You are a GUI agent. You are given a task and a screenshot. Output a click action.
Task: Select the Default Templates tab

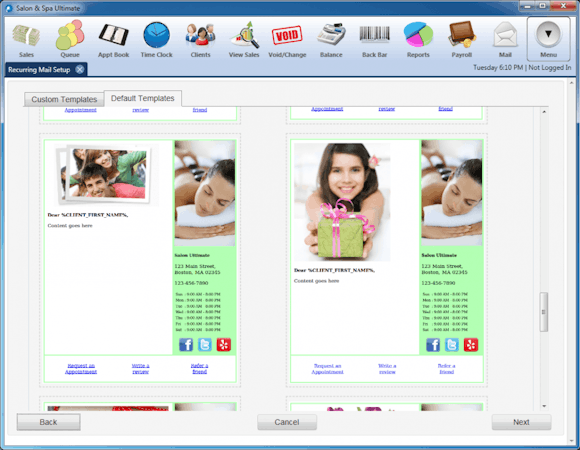click(x=142, y=98)
